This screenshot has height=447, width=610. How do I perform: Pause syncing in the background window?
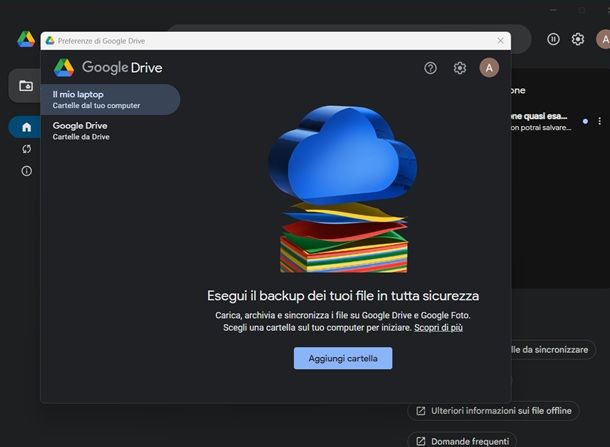553,39
